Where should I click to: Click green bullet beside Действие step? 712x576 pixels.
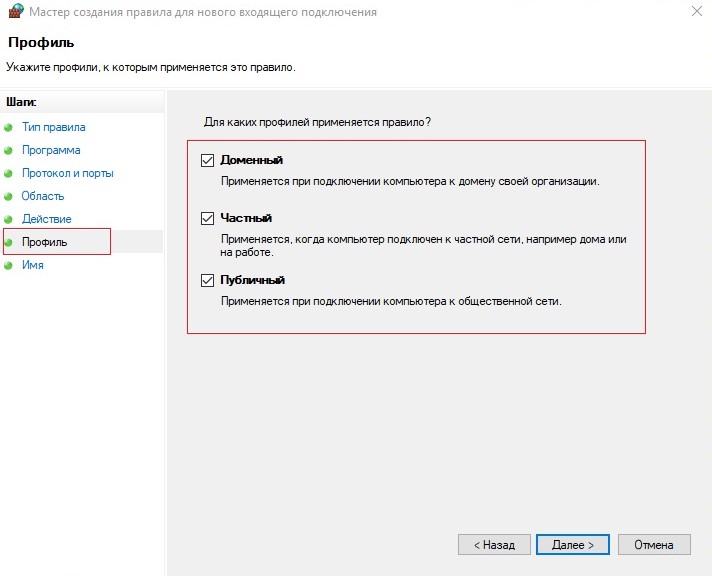(x=8, y=219)
